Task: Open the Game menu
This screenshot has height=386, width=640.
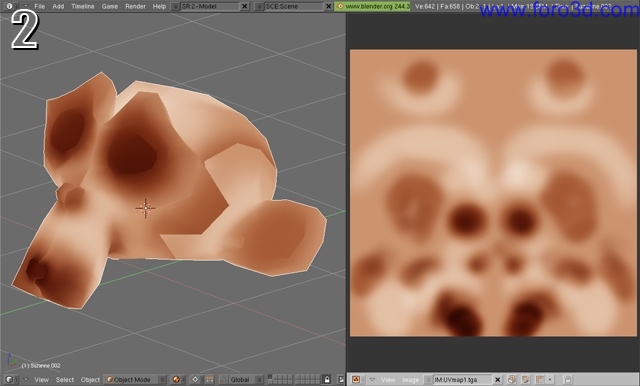Action: tap(110, 6)
